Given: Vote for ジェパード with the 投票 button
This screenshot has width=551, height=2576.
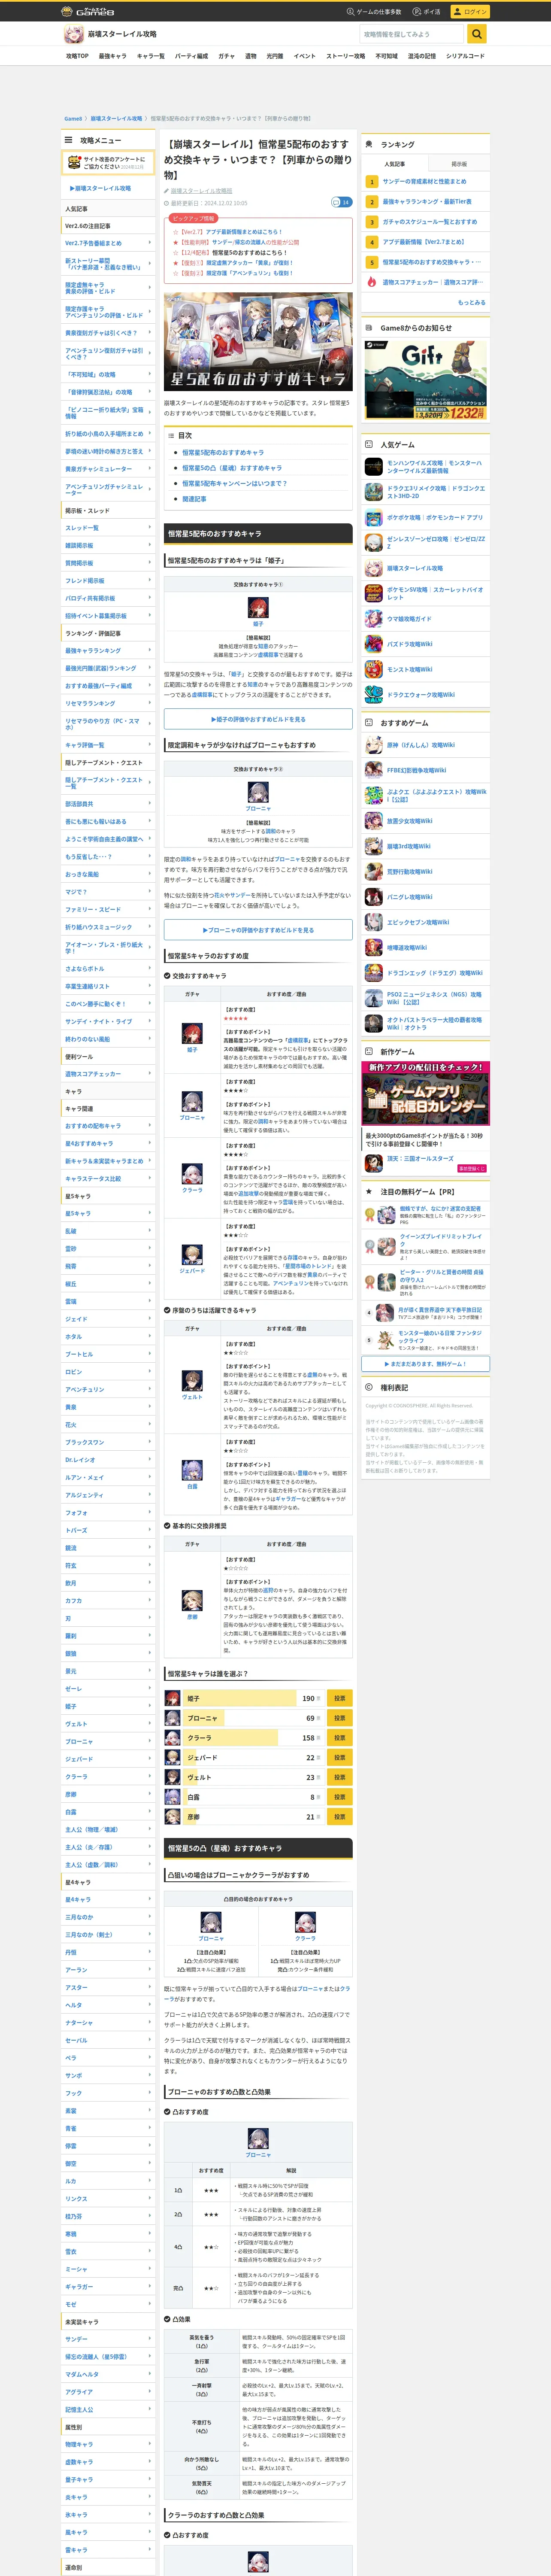Looking at the screenshot, I should (x=339, y=1757).
